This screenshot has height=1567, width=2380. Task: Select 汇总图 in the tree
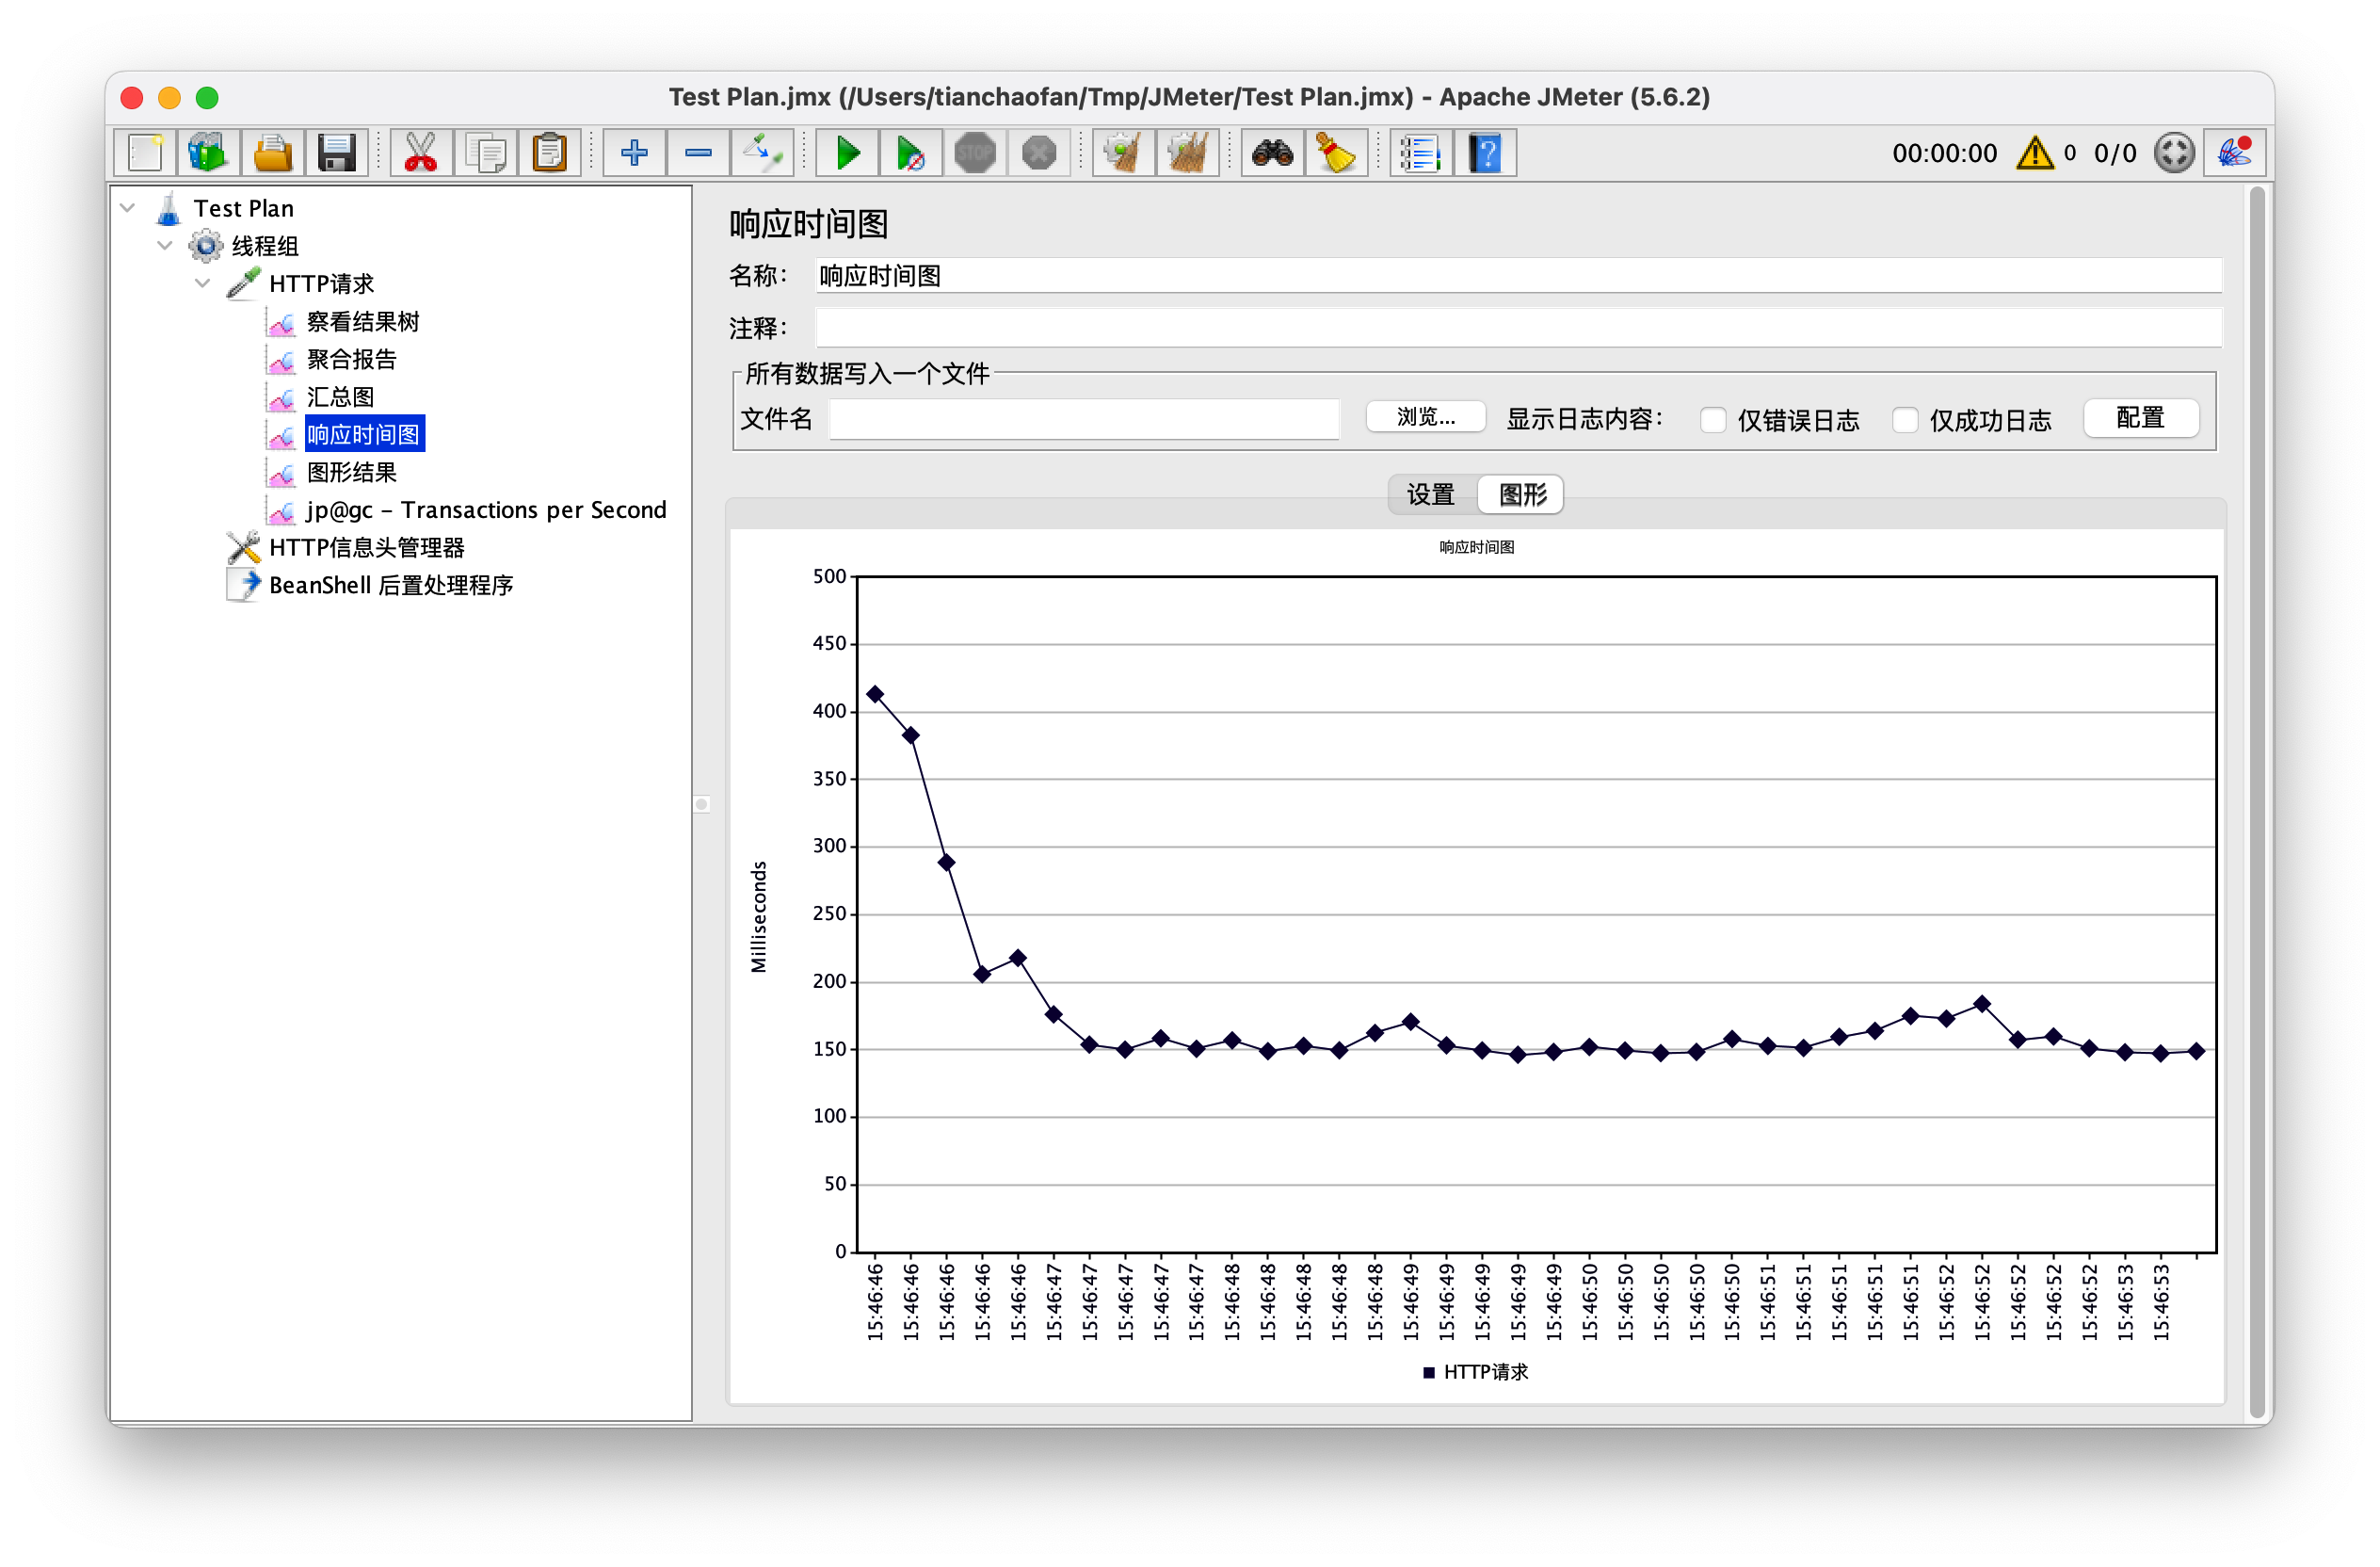[x=341, y=397]
